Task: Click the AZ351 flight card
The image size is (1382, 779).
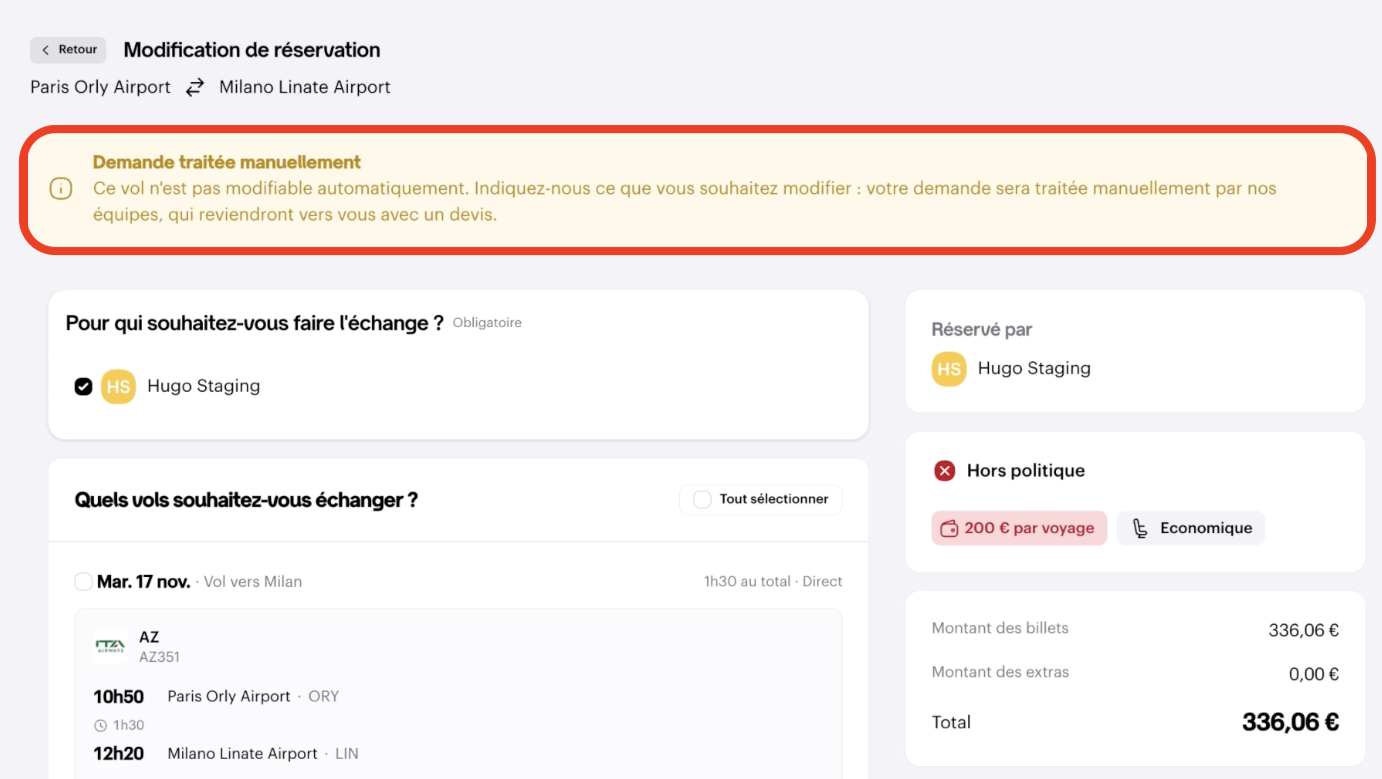Action: (x=458, y=693)
